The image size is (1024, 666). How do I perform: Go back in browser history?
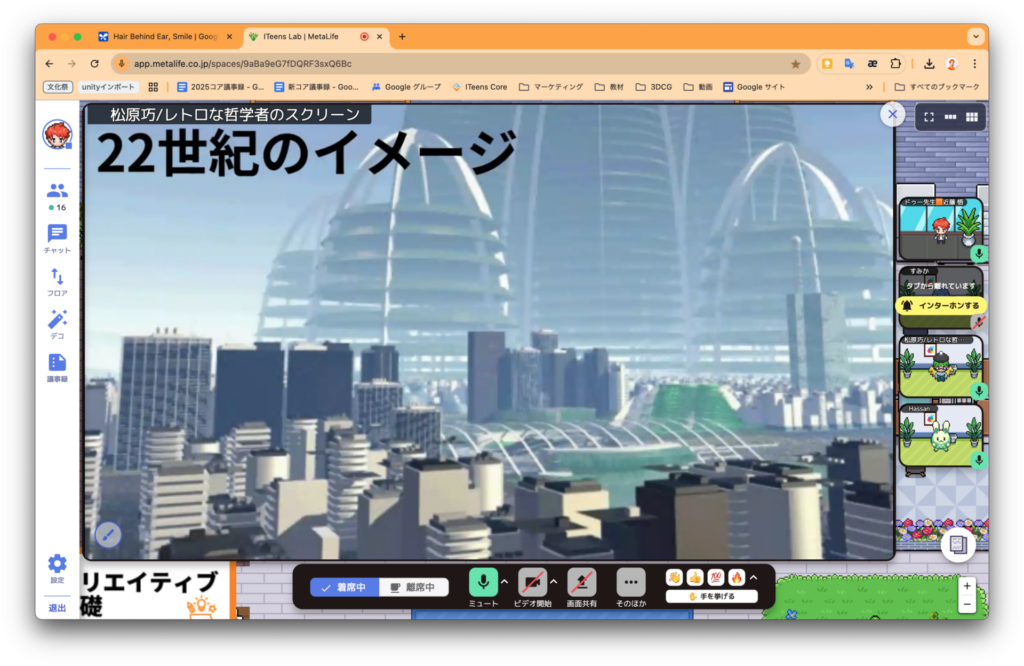pyautogui.click(x=50, y=63)
